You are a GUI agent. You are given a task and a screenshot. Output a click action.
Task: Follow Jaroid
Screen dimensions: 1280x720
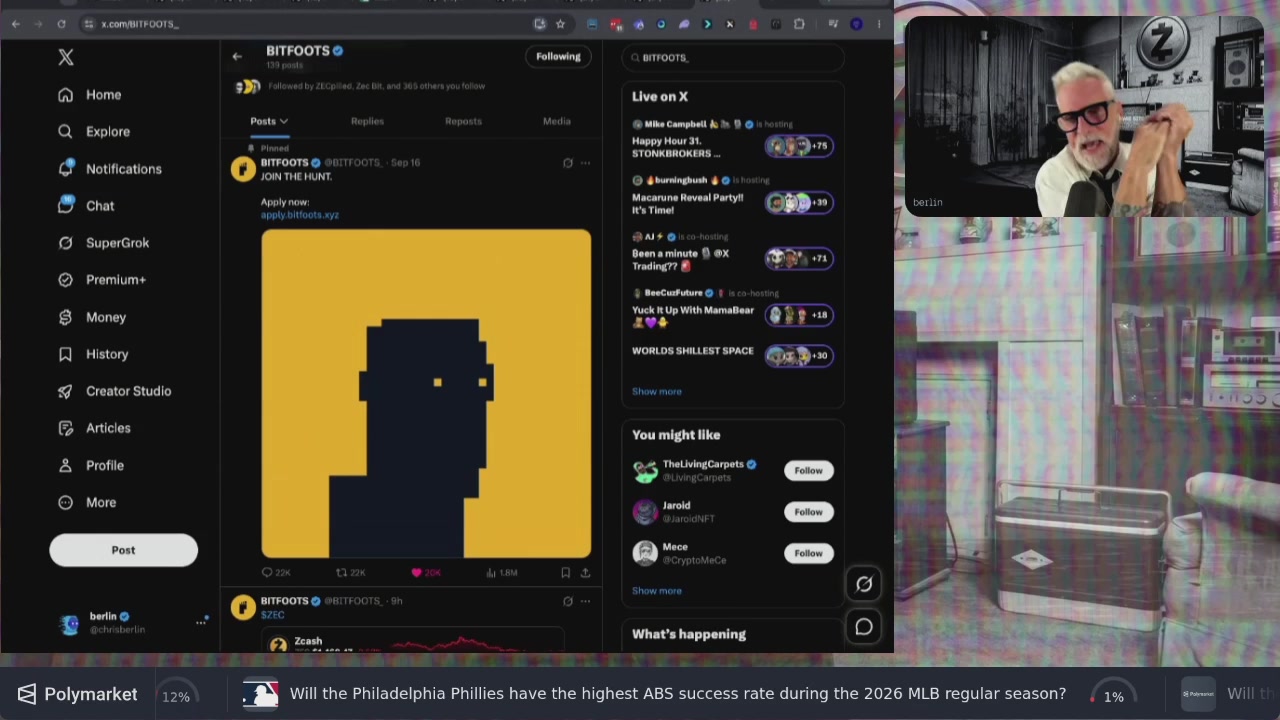click(x=808, y=512)
